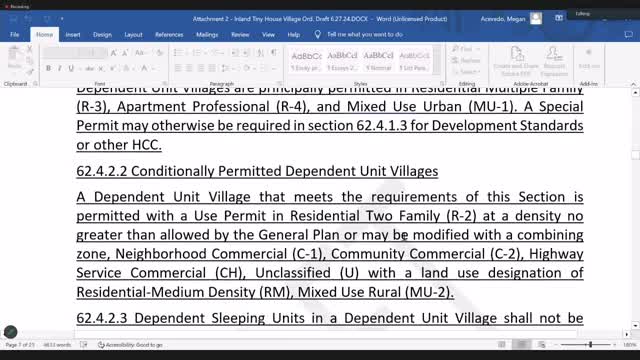Toggle Align Left for paragraph
The height and width of the screenshot is (360, 640).
coord(178,68)
